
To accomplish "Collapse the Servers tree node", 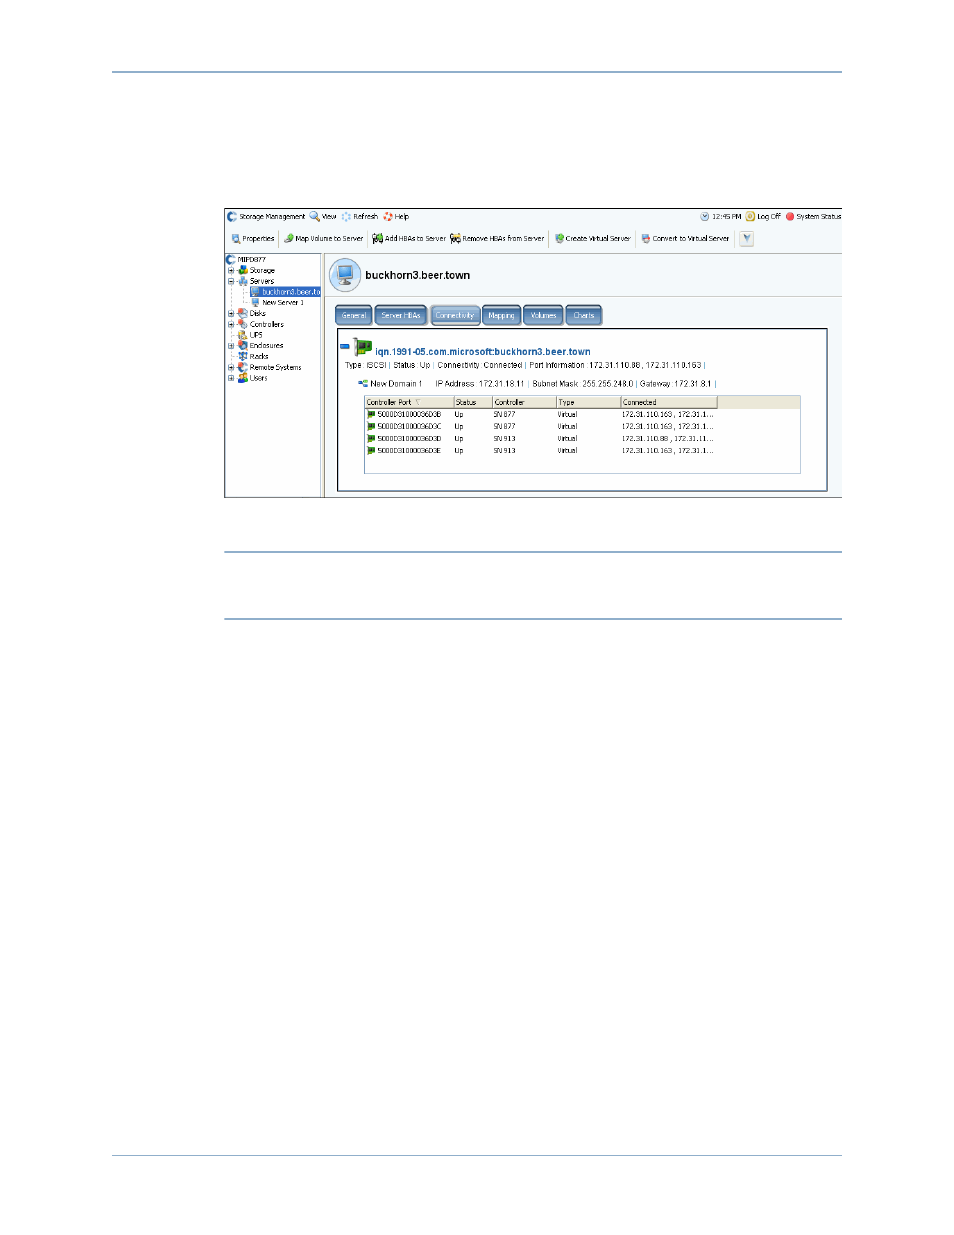I will 231,281.
